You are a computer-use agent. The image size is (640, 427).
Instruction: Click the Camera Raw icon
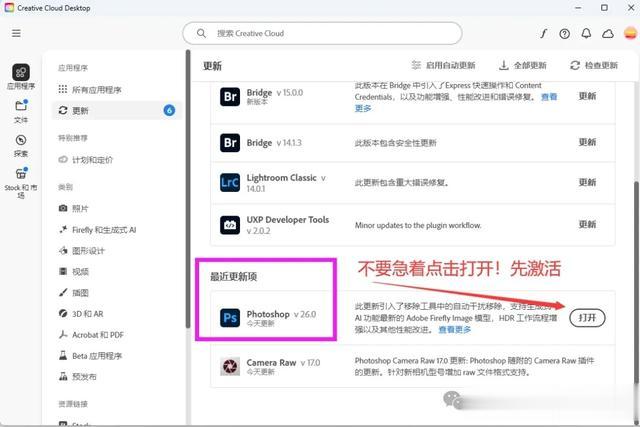pyautogui.click(x=230, y=366)
